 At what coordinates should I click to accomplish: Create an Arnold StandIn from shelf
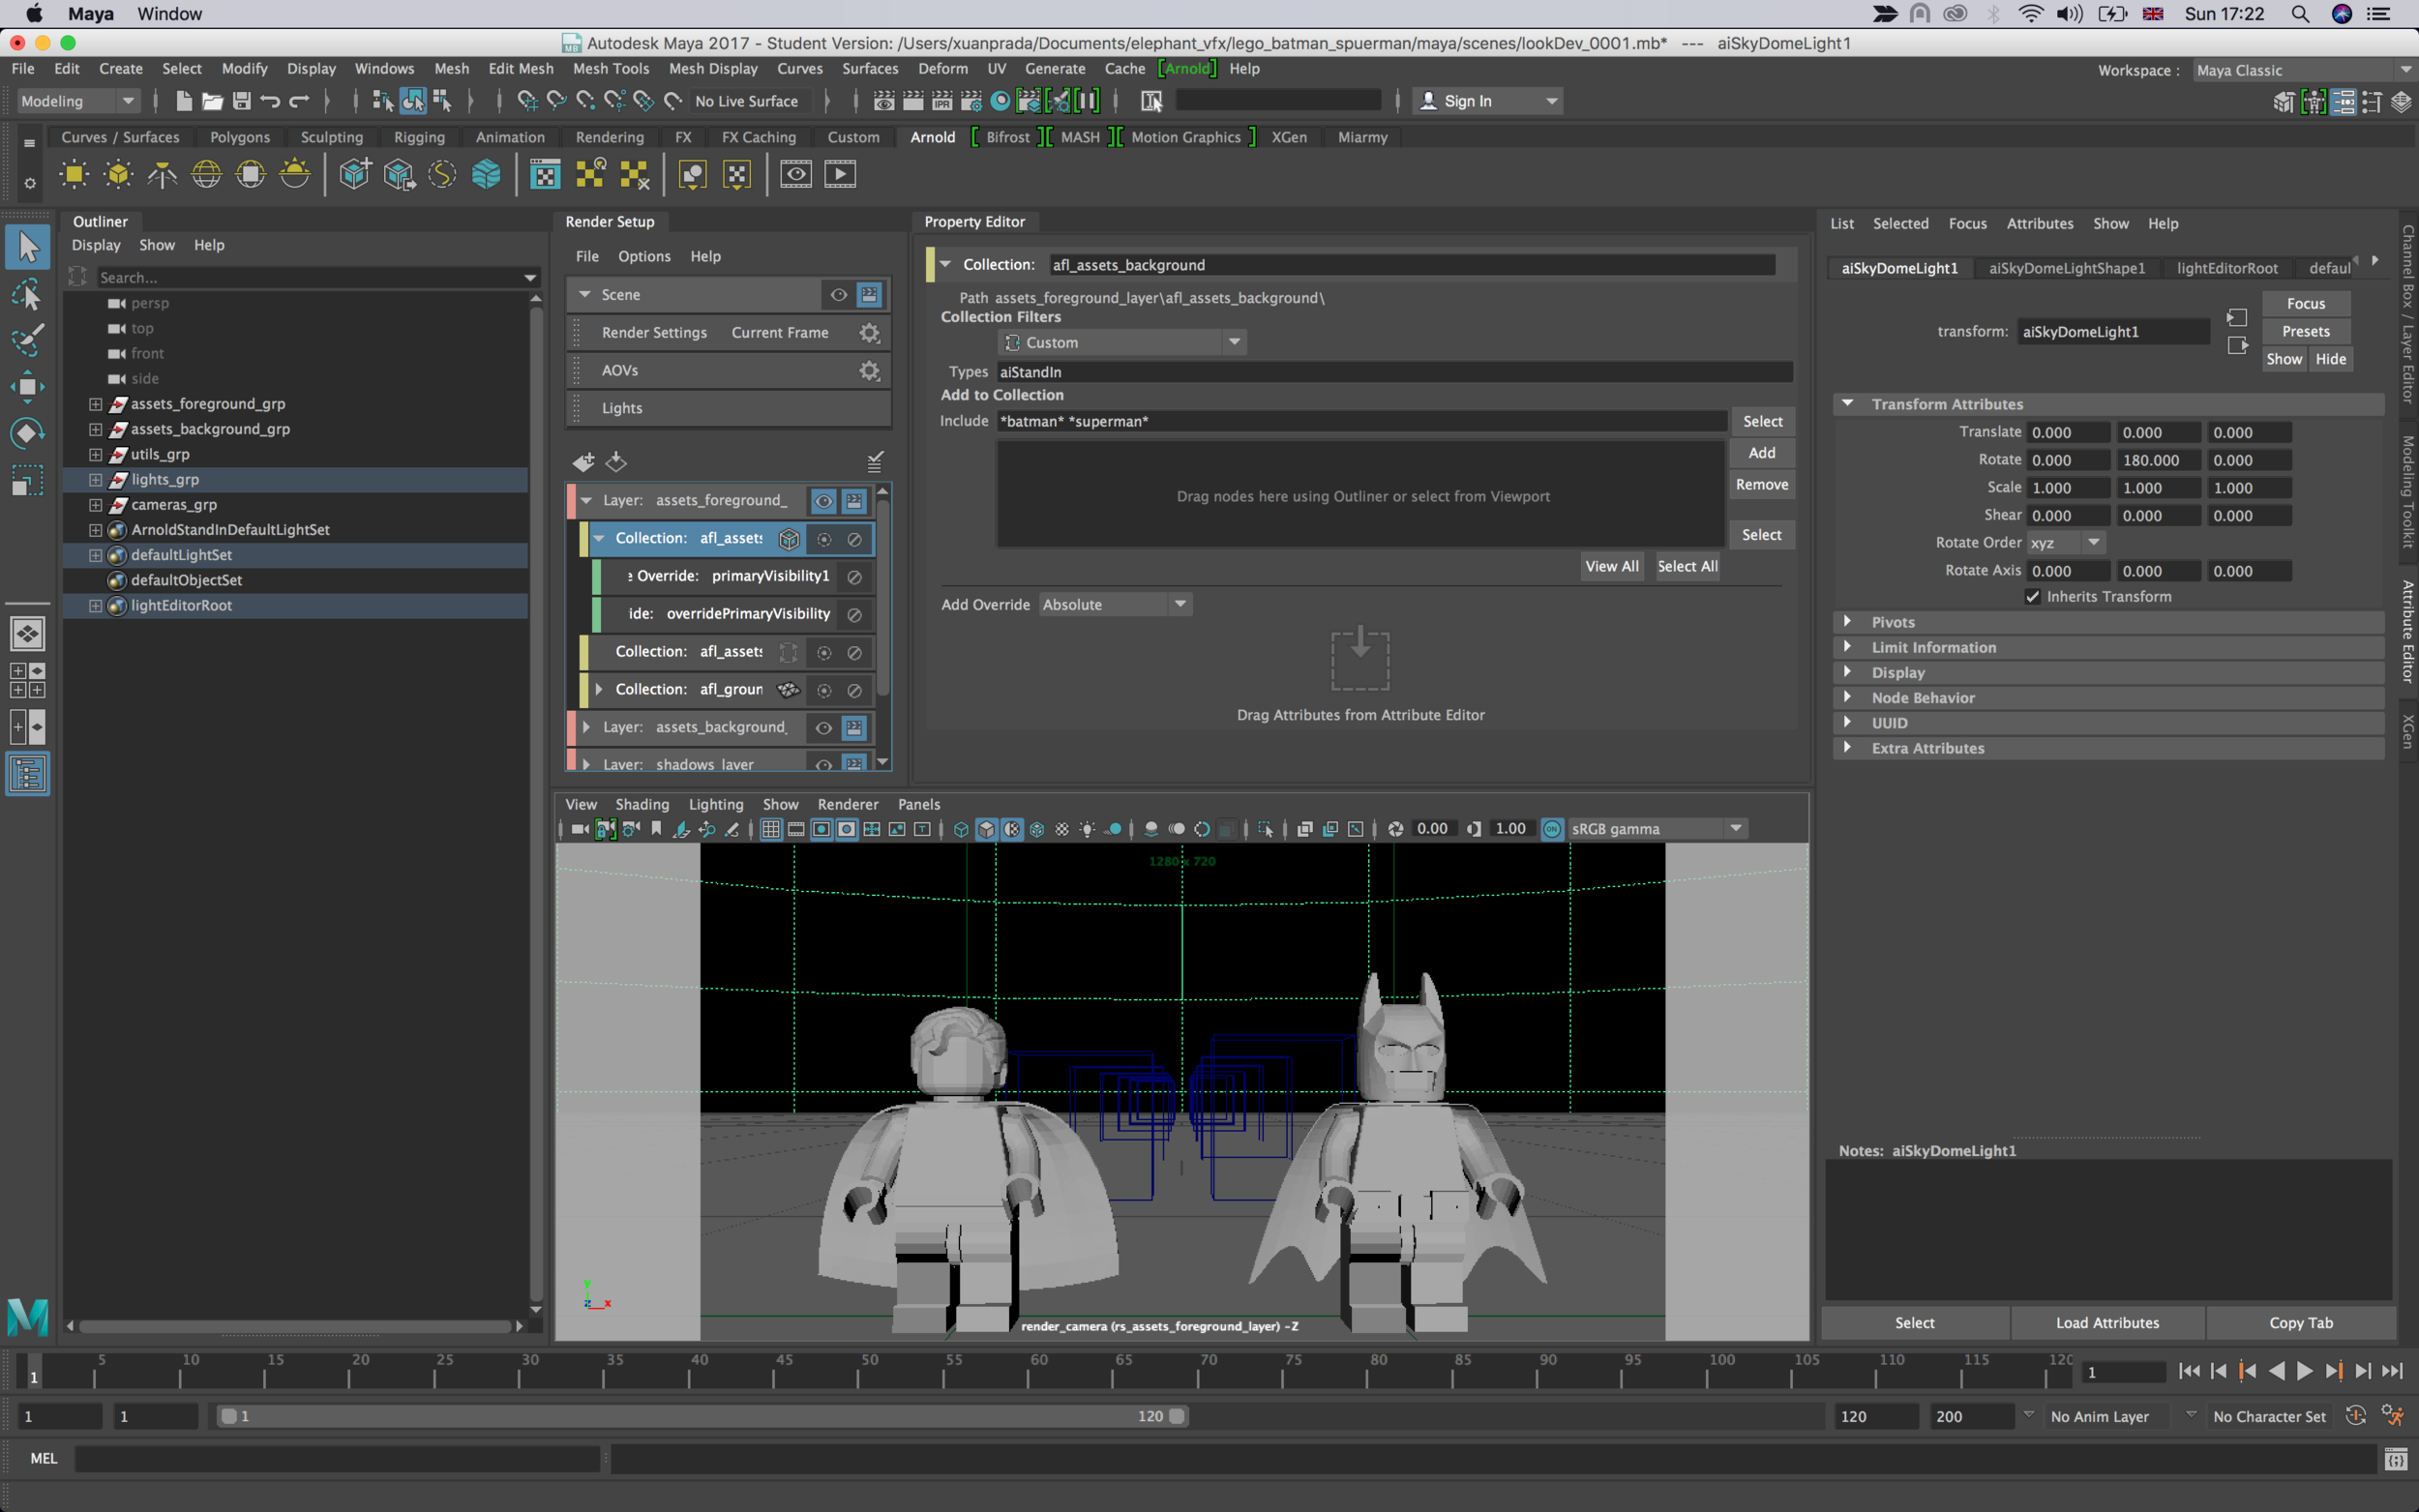(x=355, y=175)
